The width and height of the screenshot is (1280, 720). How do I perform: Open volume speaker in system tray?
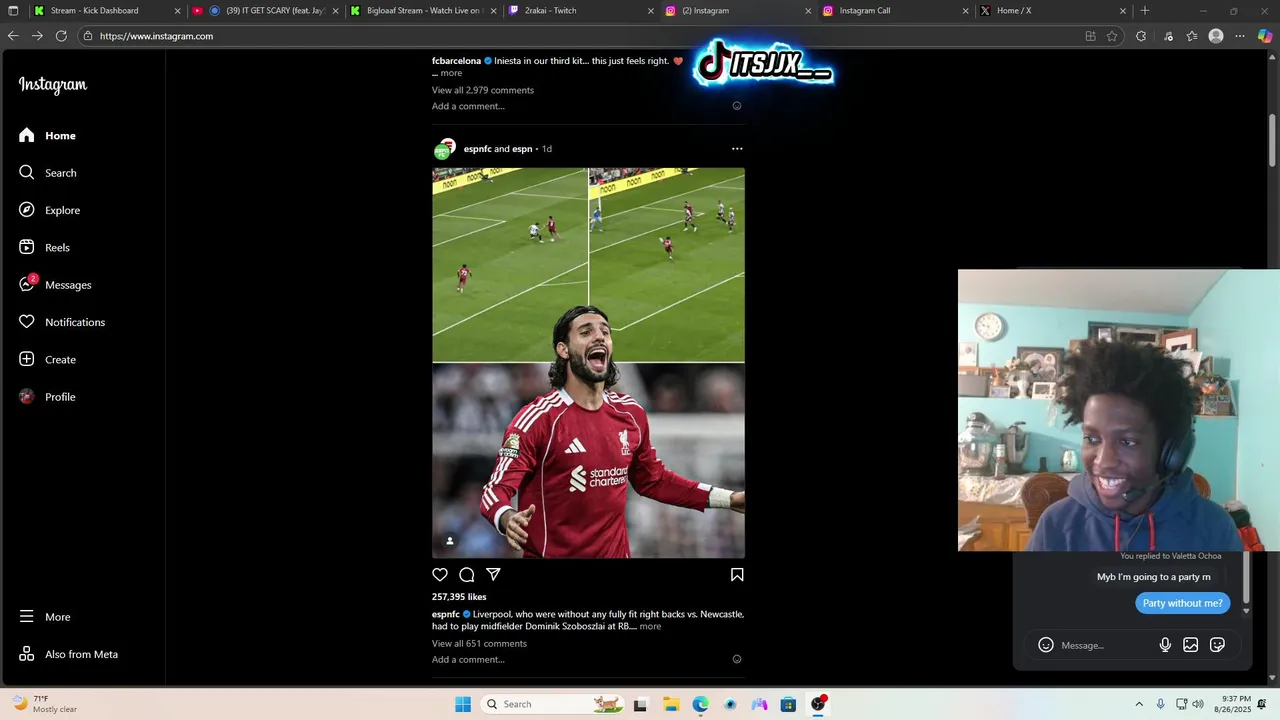tap(1198, 704)
